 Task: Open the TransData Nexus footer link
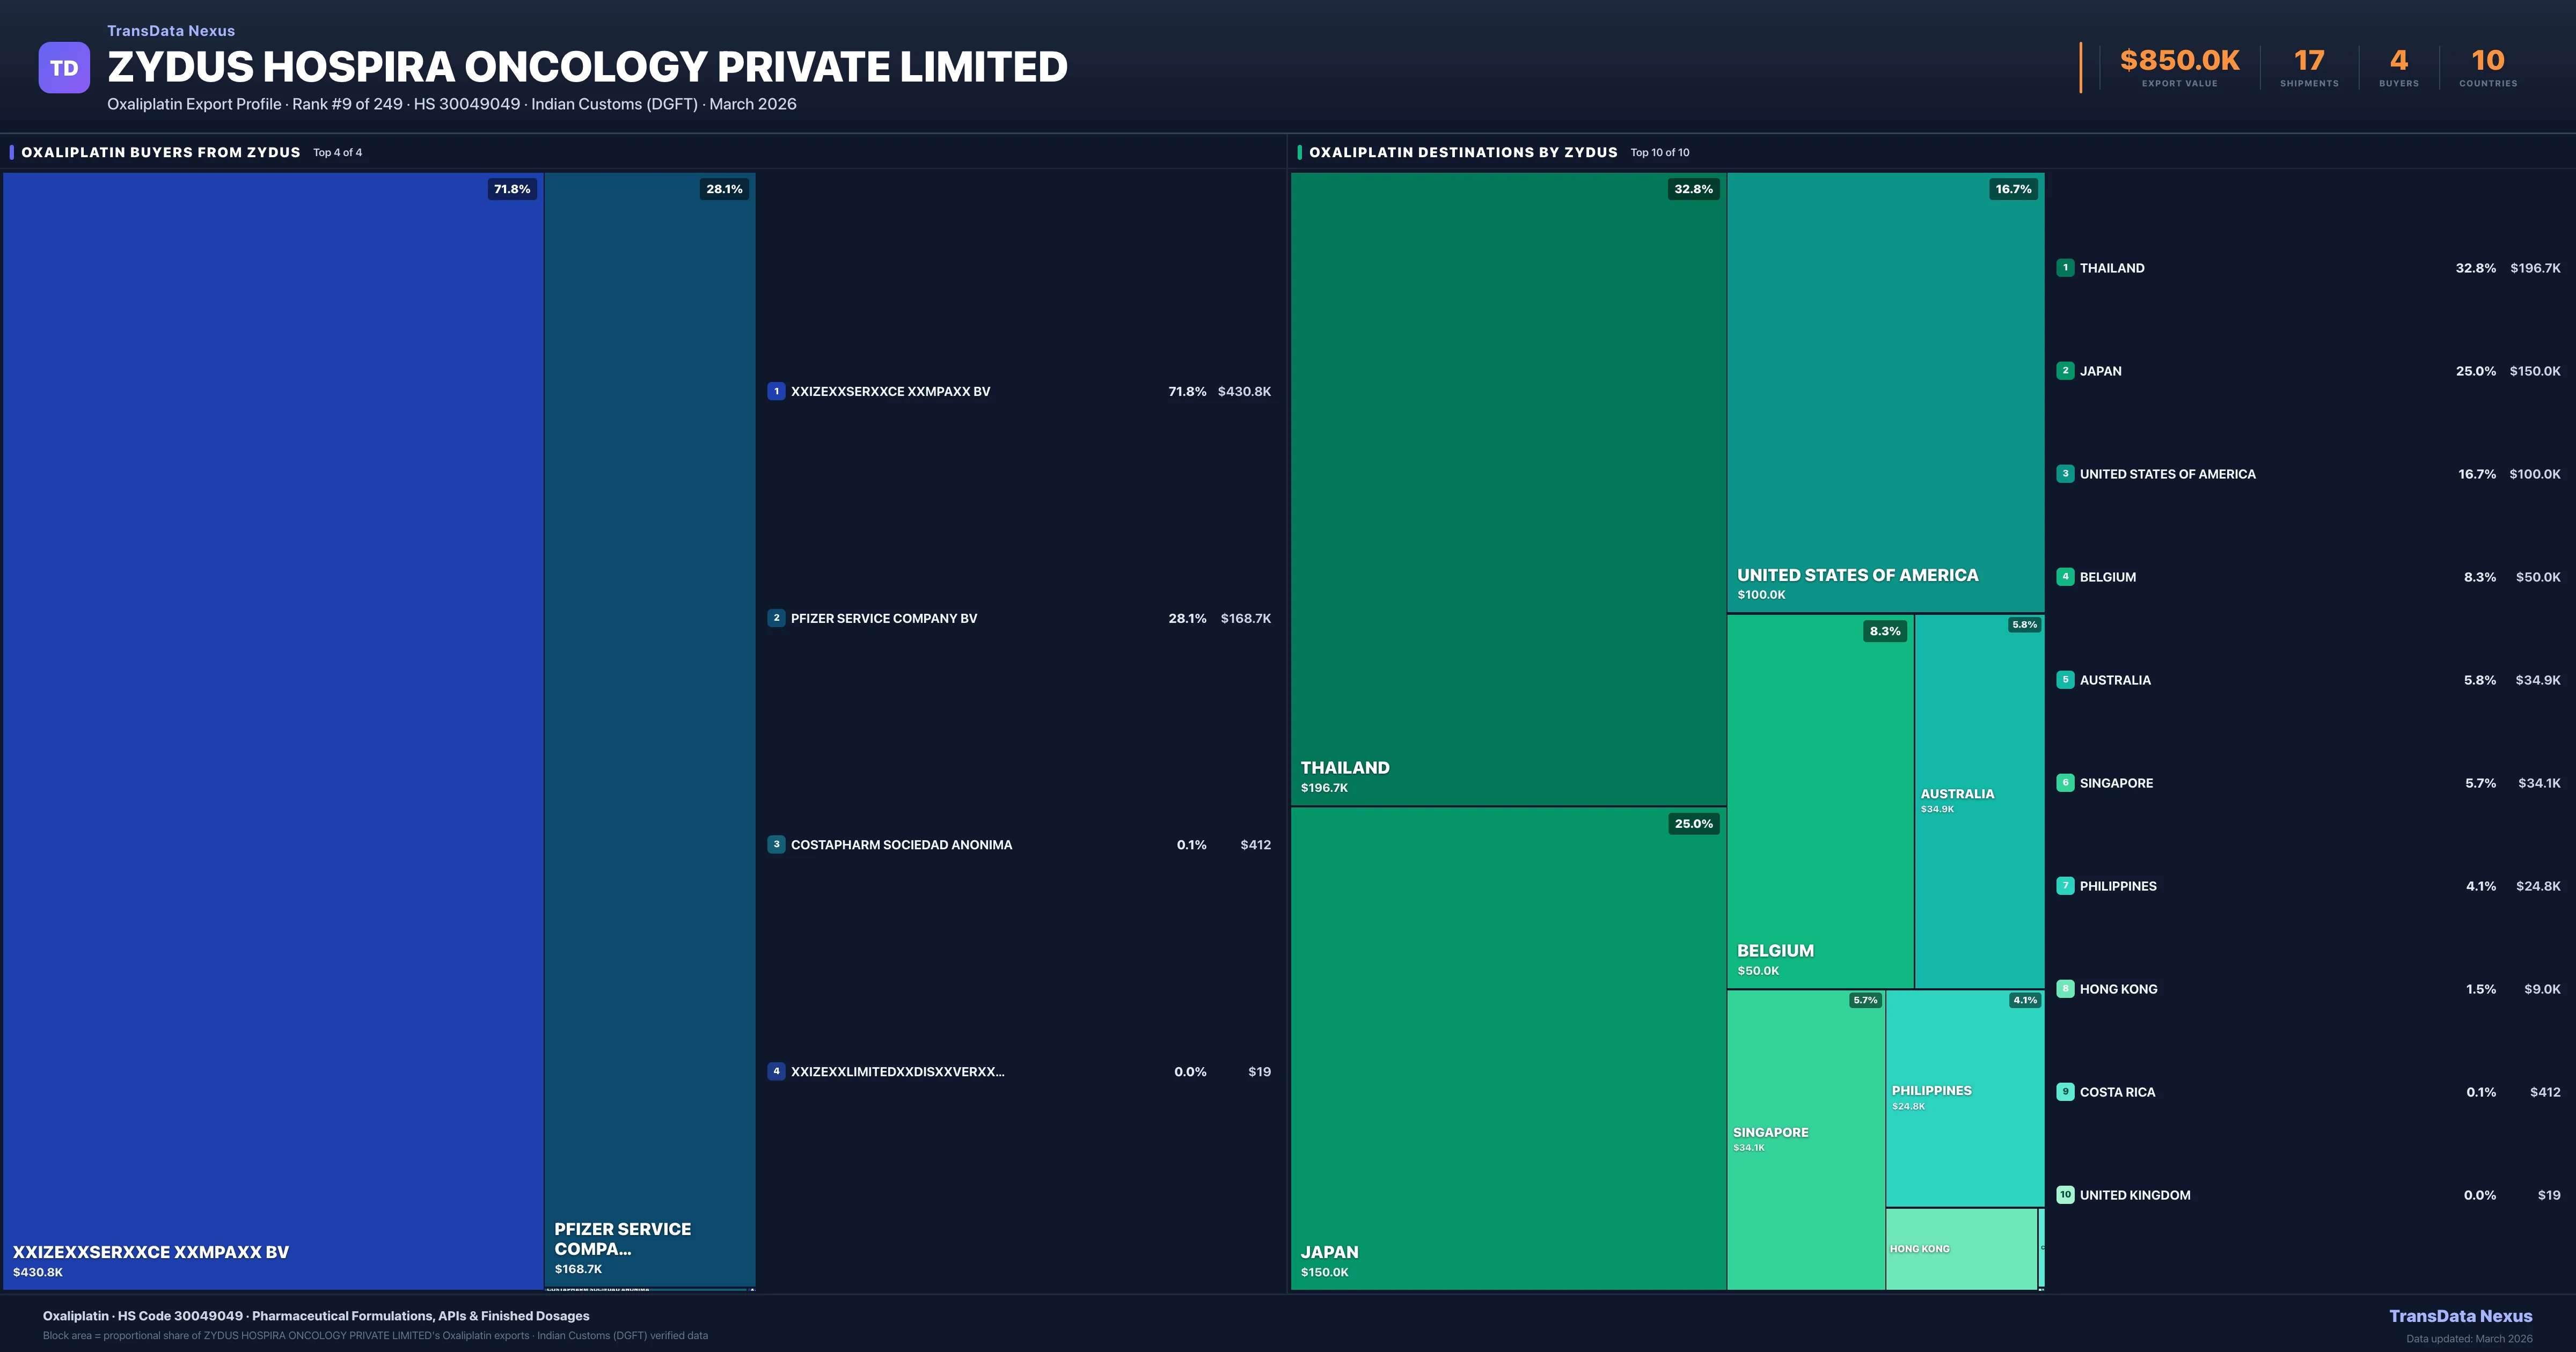[x=2460, y=1316]
